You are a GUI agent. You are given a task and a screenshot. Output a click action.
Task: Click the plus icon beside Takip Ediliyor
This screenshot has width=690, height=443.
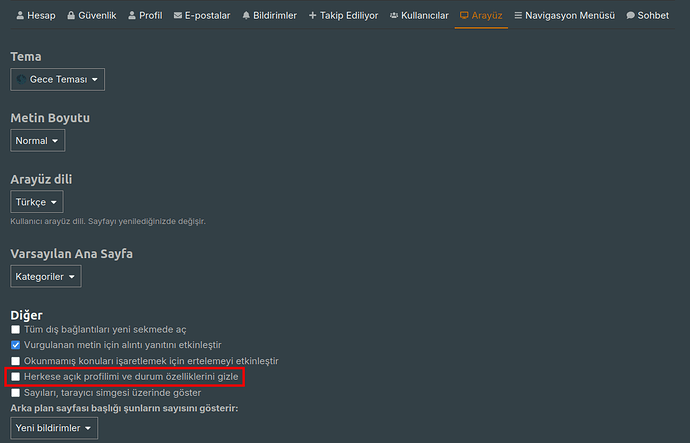313,16
